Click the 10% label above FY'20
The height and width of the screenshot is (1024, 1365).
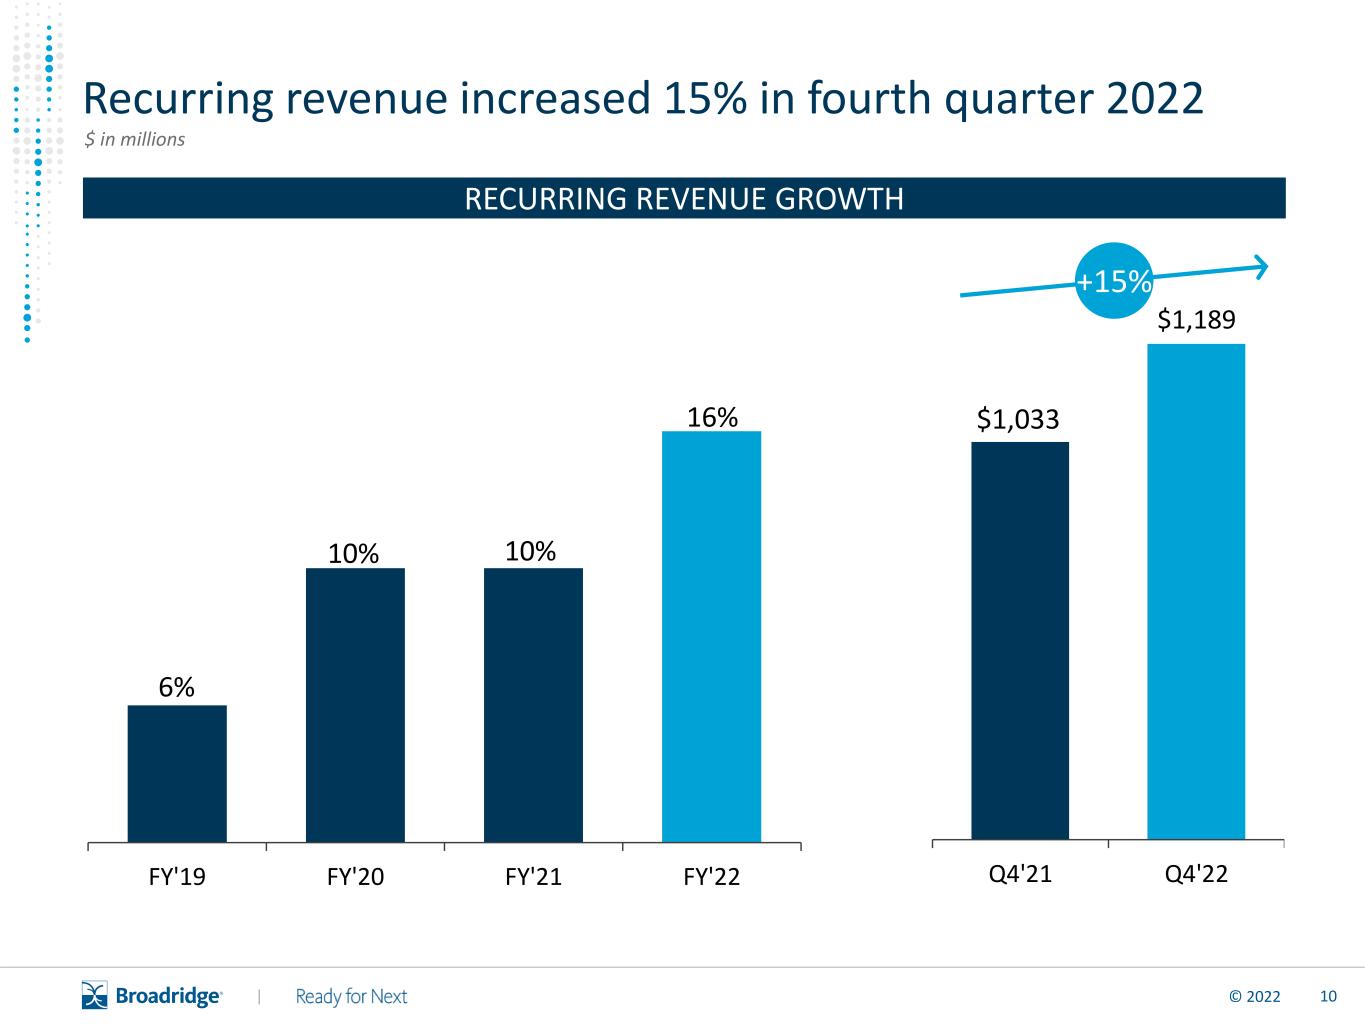354,553
